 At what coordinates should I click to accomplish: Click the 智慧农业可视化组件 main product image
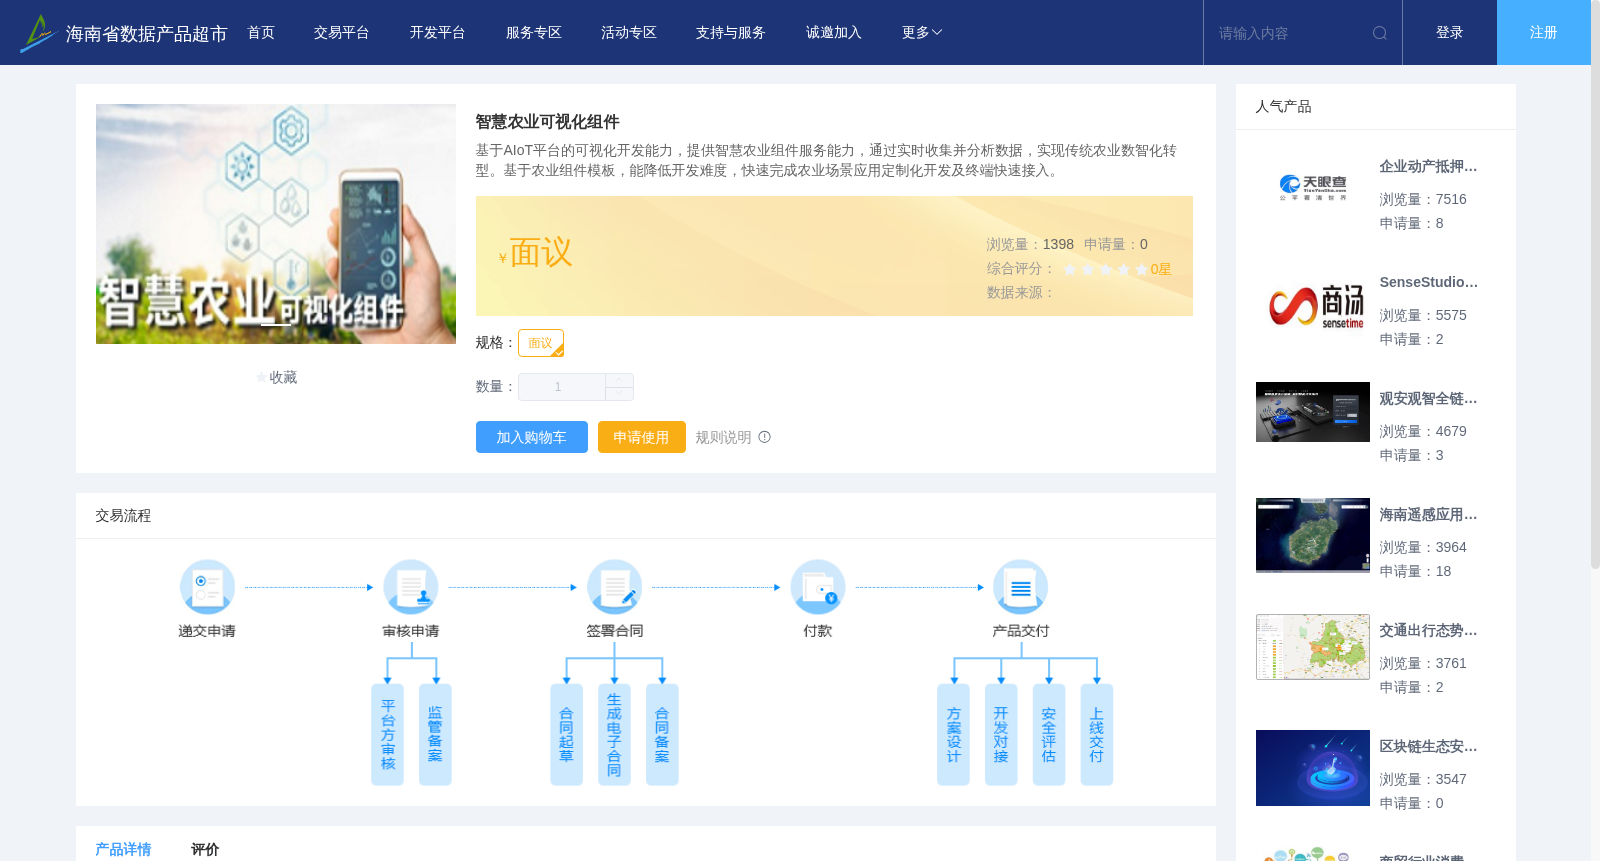pos(276,224)
